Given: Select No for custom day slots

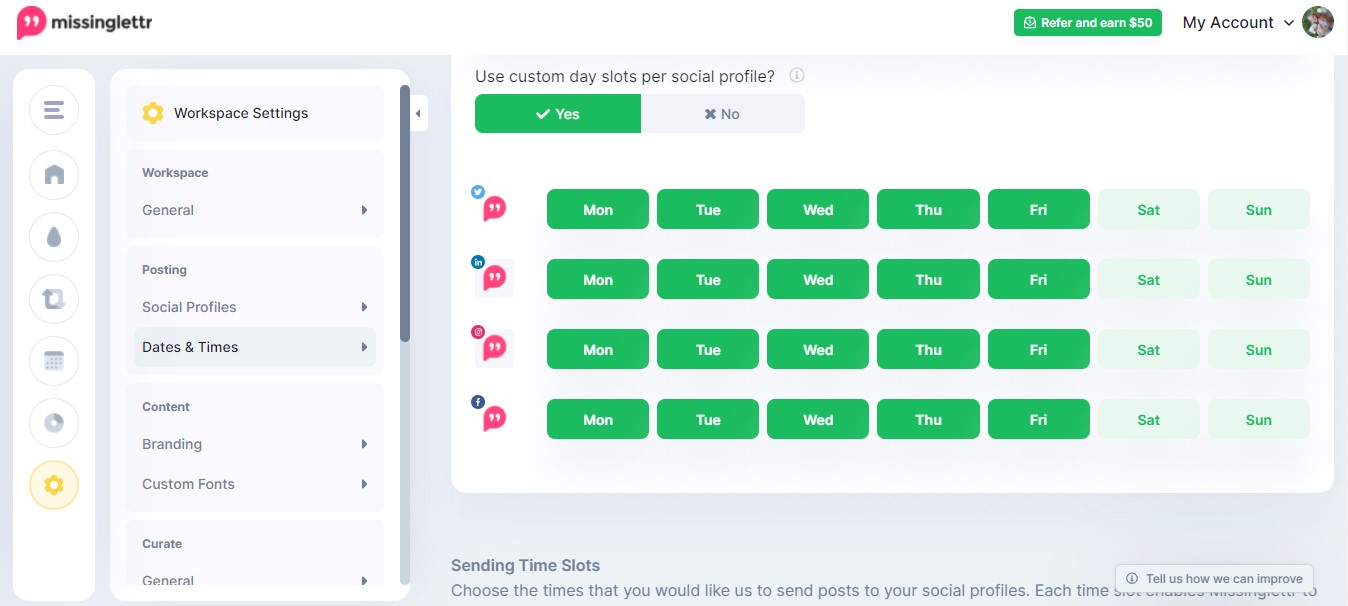Looking at the screenshot, I should click(722, 114).
